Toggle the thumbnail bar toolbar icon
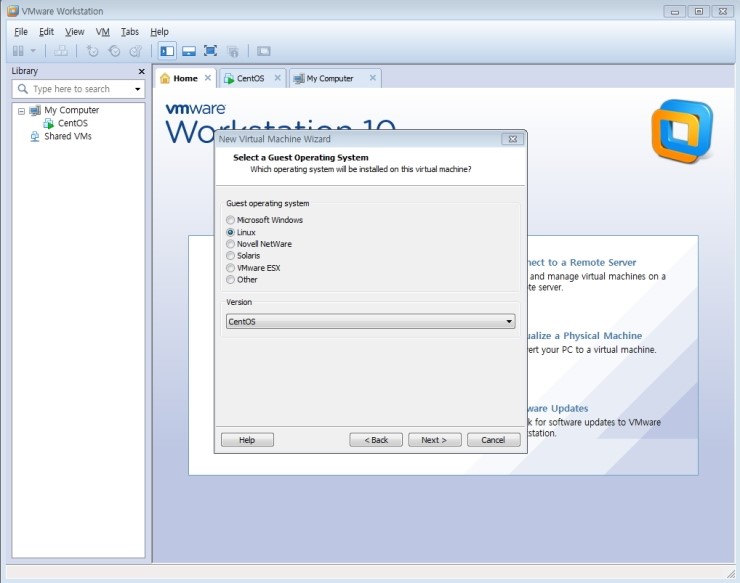 tap(189, 51)
